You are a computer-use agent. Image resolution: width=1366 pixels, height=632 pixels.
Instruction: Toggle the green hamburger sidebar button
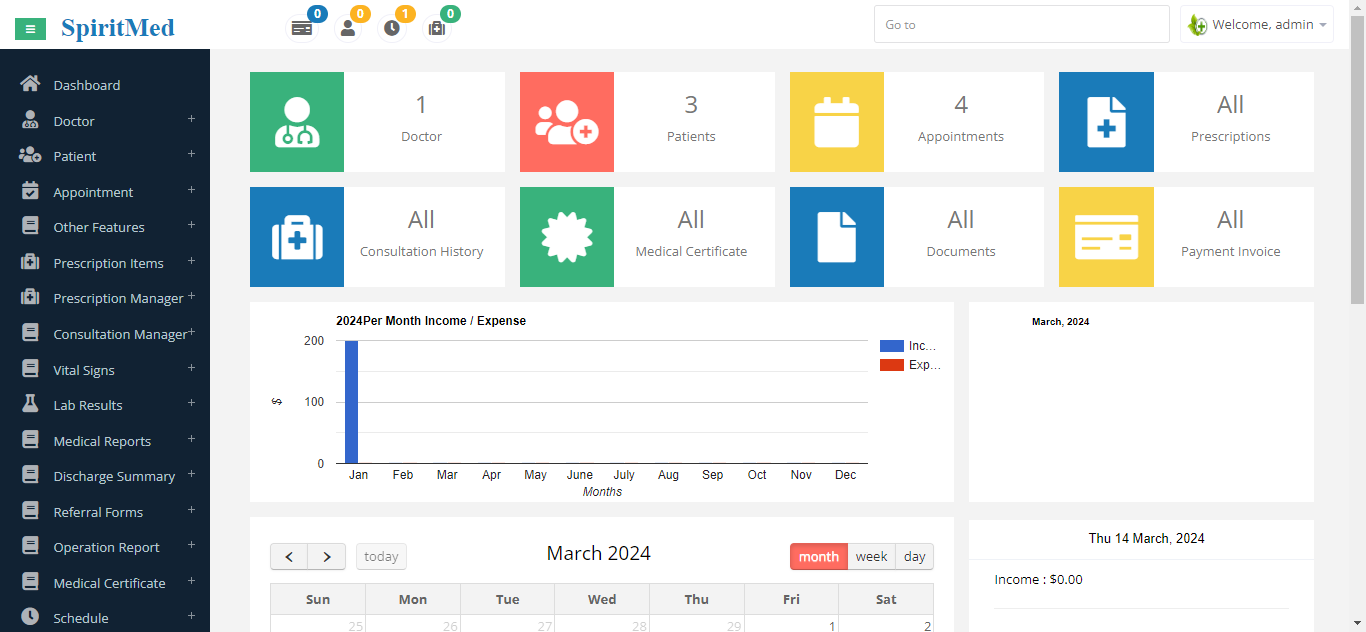[x=30, y=29]
